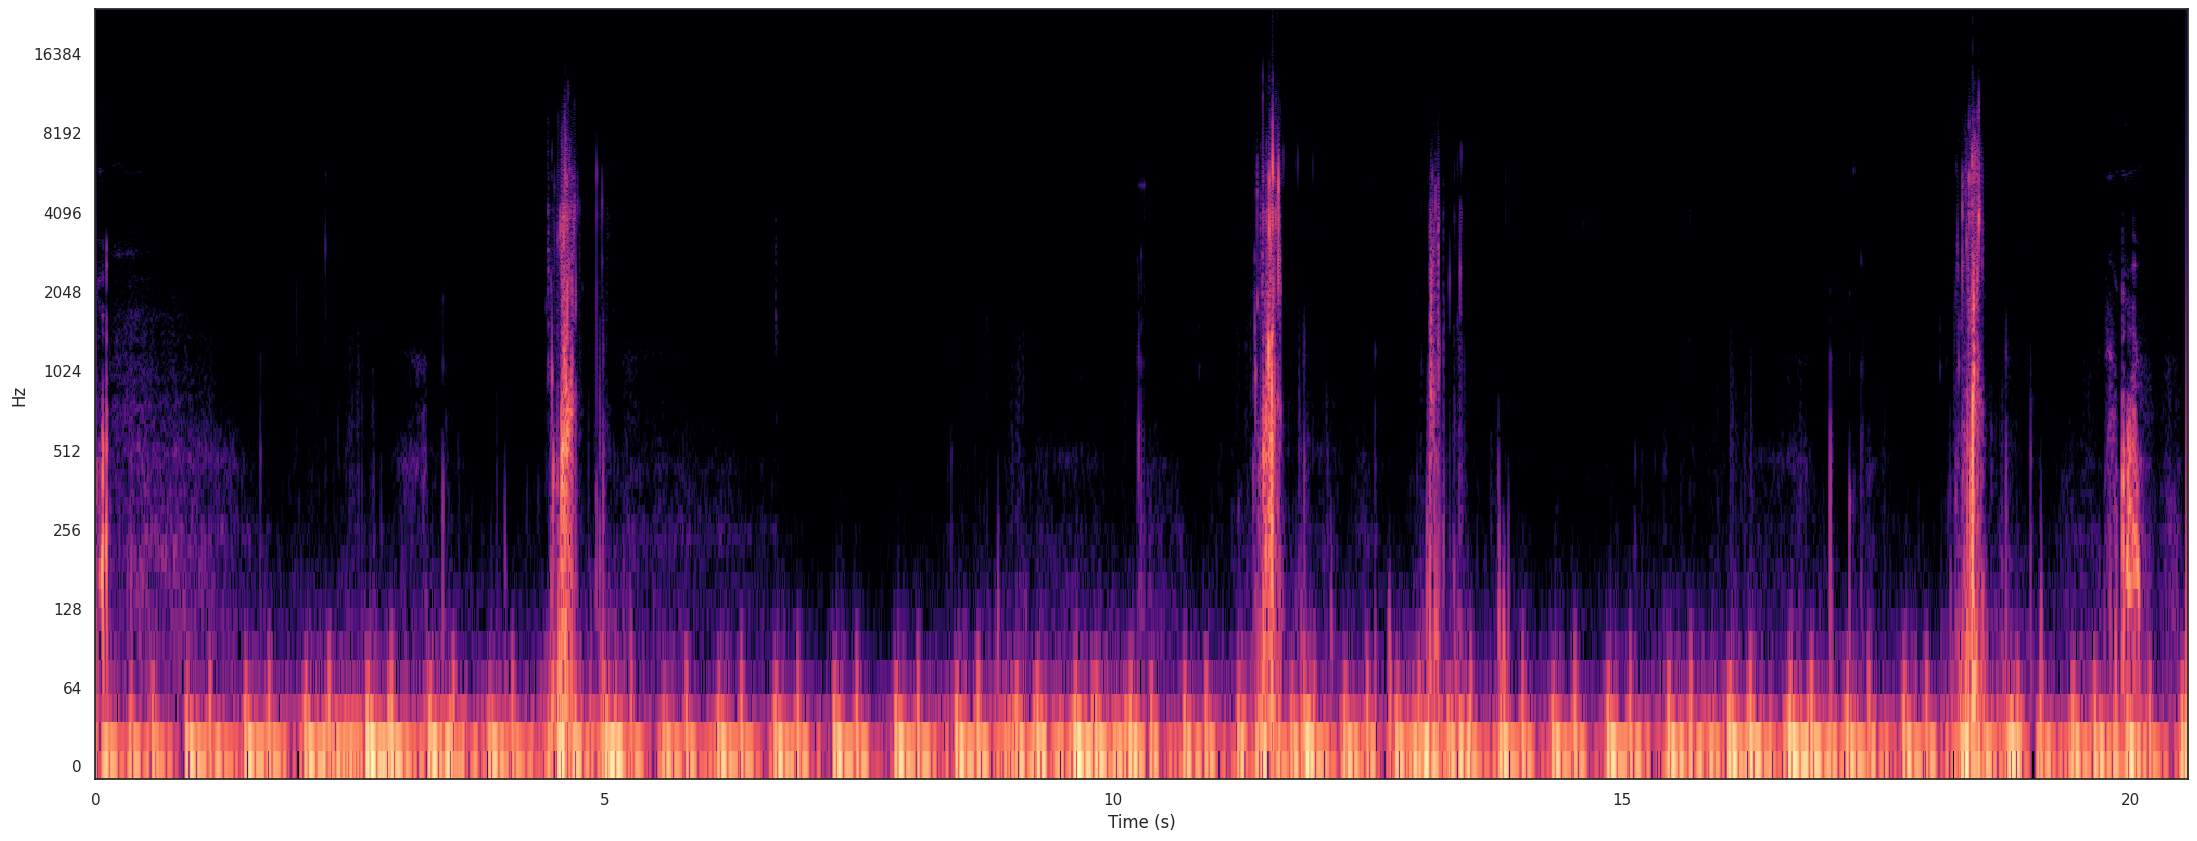Click the 0 Hz axis label
Screen dimensions: 2197x841
(76, 767)
